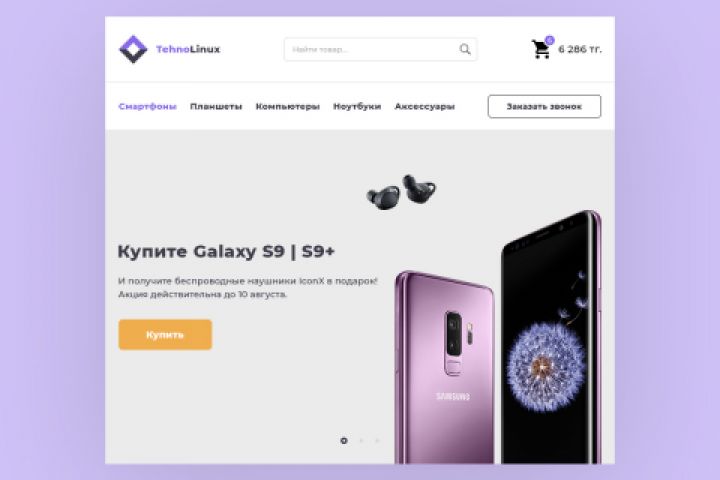
Task: Switch to the third slide dot
Action: coord(377,440)
